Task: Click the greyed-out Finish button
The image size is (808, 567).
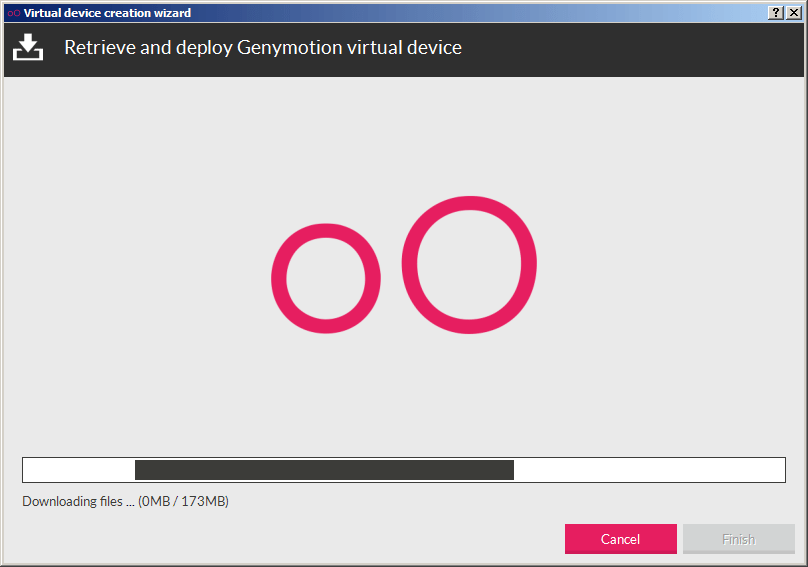Action: 738,539
